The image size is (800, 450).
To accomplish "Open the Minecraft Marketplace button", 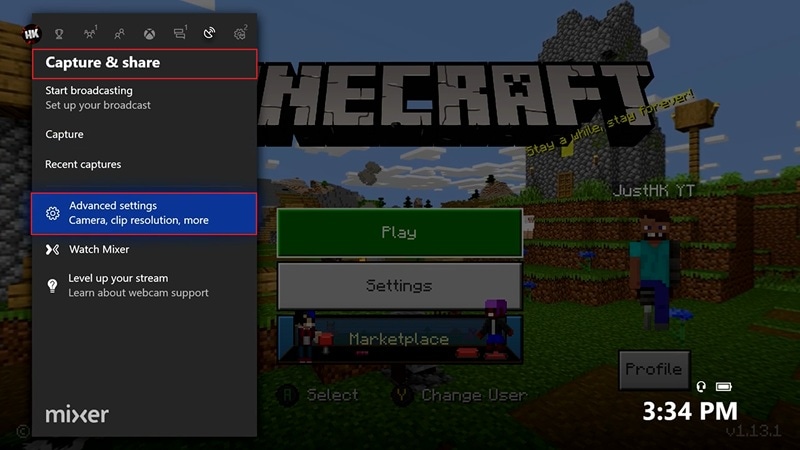I will click(x=399, y=339).
